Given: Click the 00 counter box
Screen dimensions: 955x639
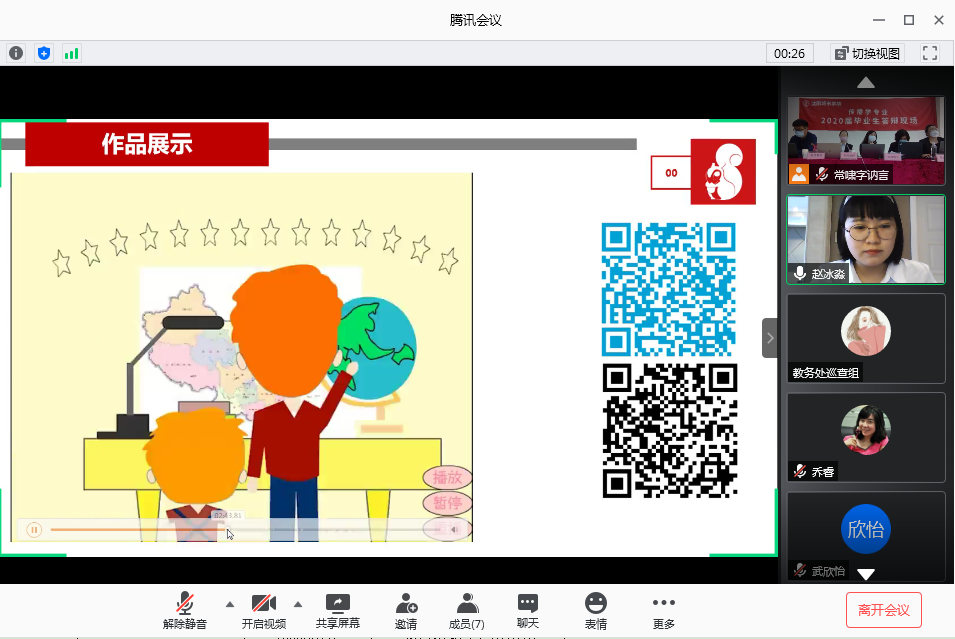Looking at the screenshot, I should (x=671, y=172).
